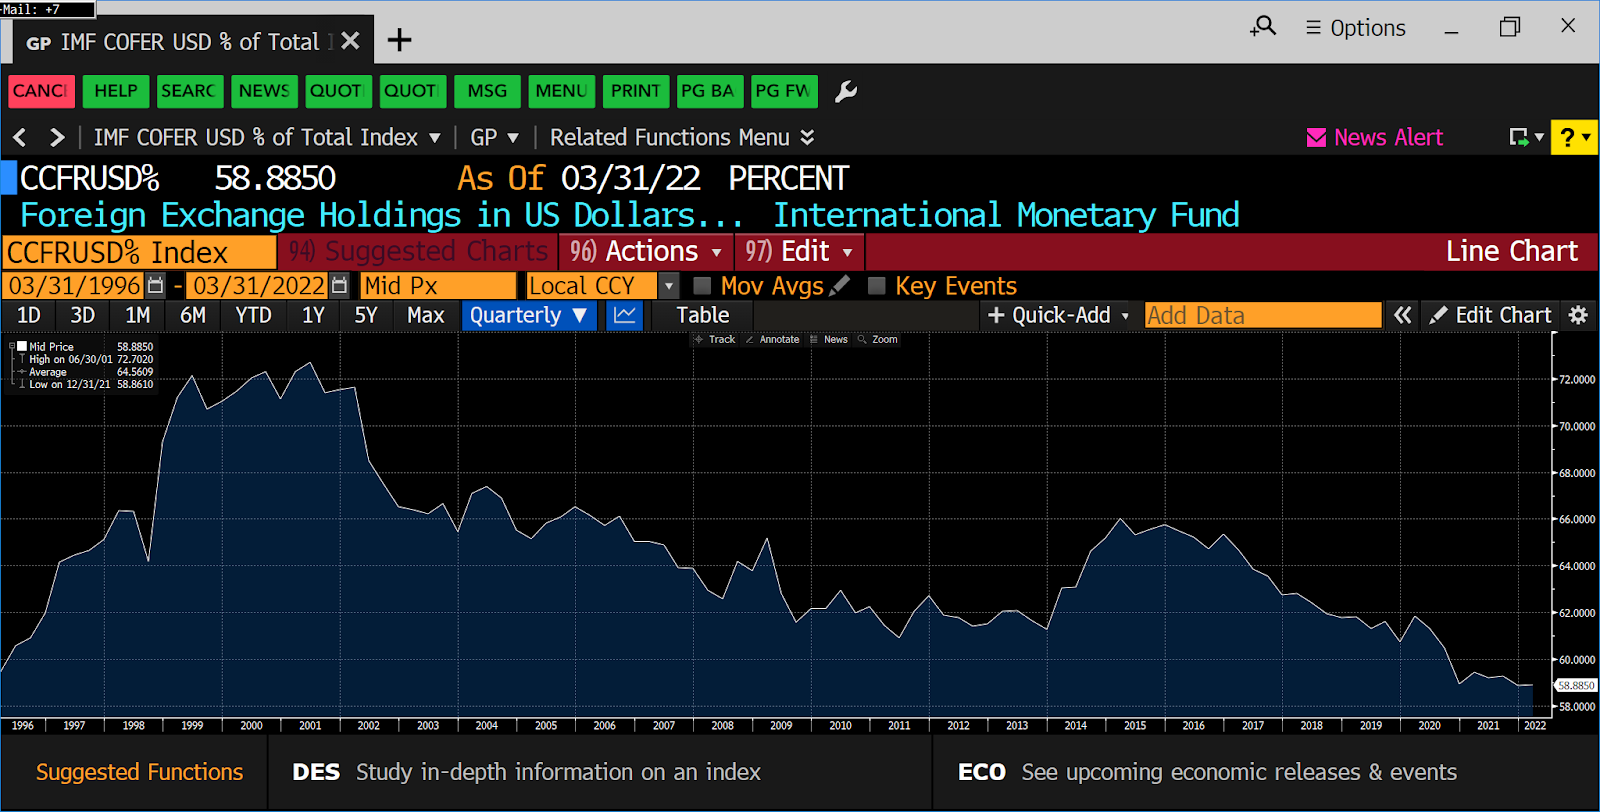The height and width of the screenshot is (812, 1600).
Task: Go forward with the right arrow
Action: click(x=57, y=137)
